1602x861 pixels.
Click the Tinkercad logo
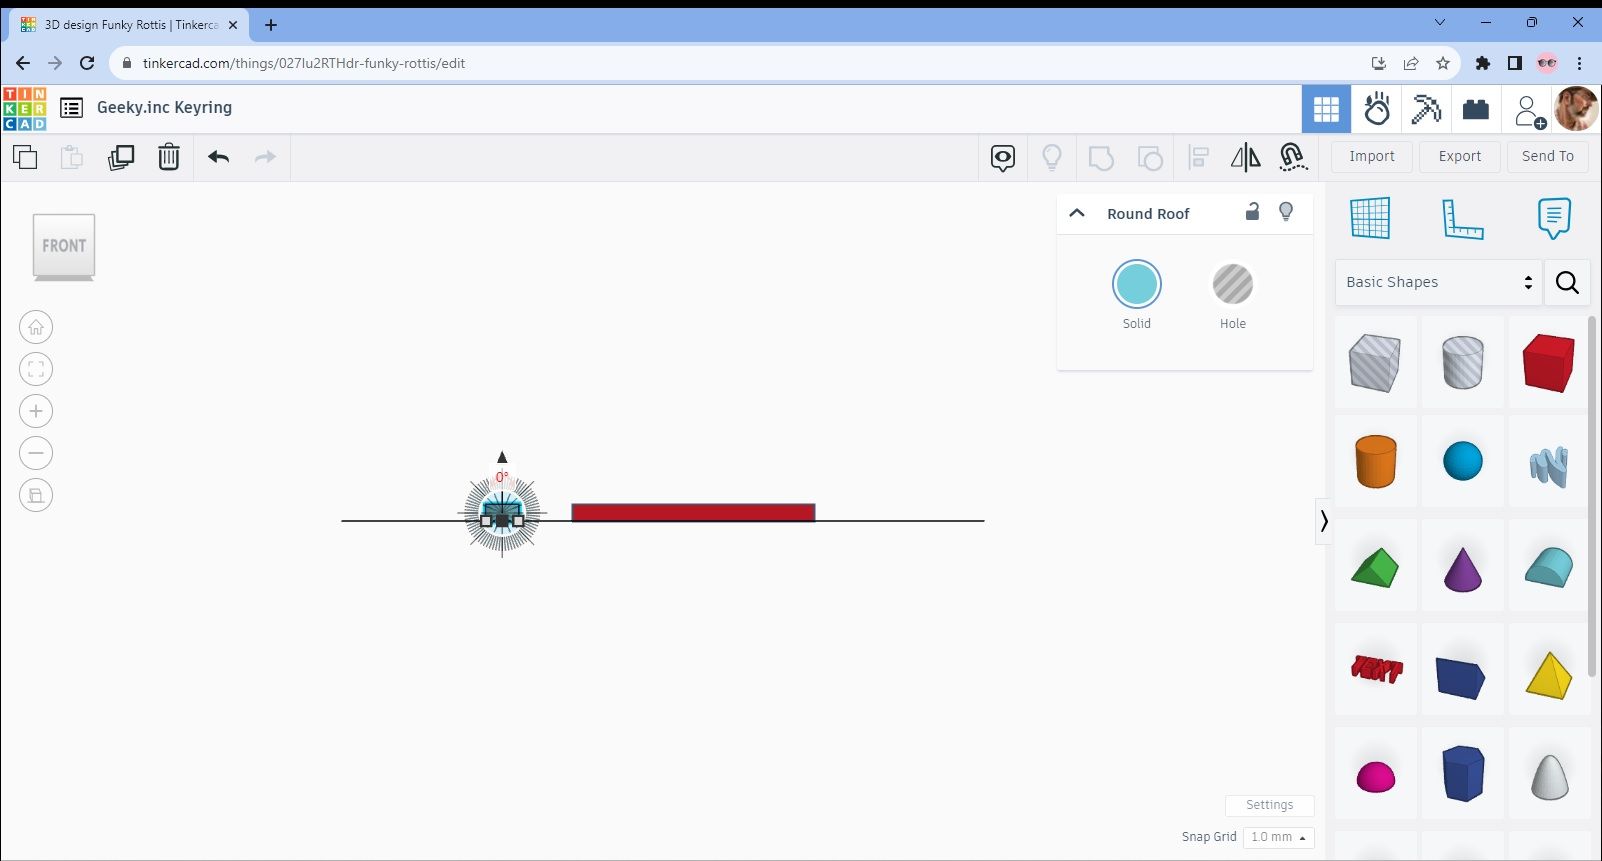[25, 109]
